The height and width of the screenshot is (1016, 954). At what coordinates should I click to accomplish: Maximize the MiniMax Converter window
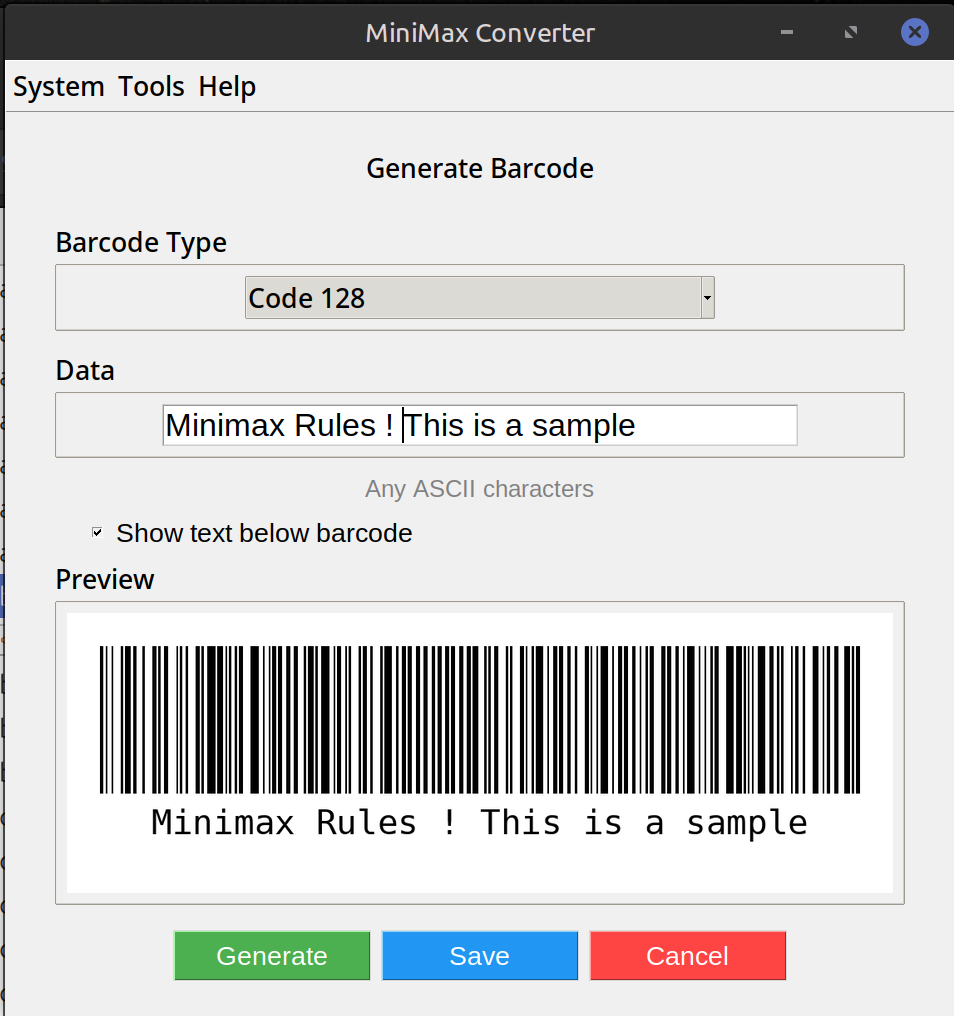click(851, 32)
